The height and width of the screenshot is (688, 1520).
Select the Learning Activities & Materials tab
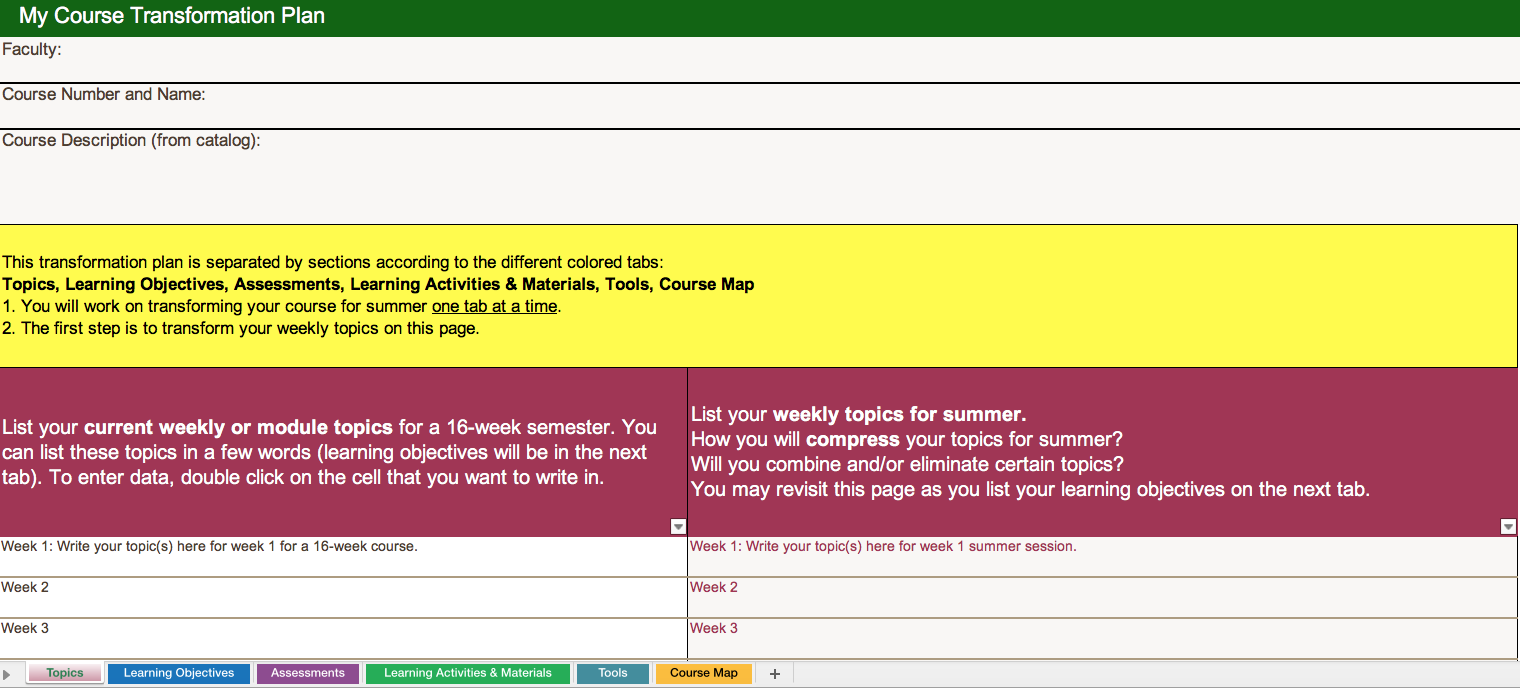pyautogui.click(x=467, y=673)
